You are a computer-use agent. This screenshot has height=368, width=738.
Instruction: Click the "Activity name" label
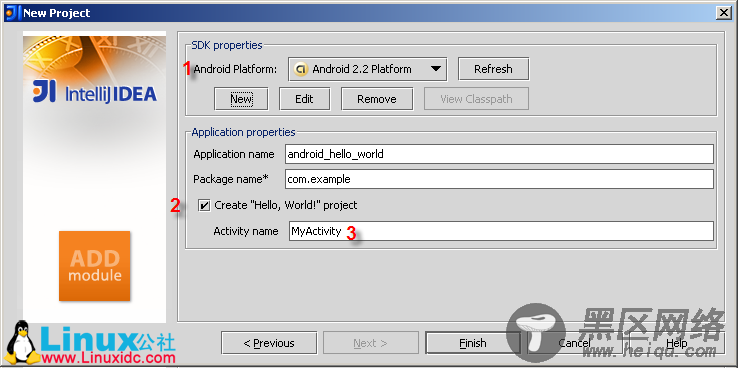(x=246, y=231)
